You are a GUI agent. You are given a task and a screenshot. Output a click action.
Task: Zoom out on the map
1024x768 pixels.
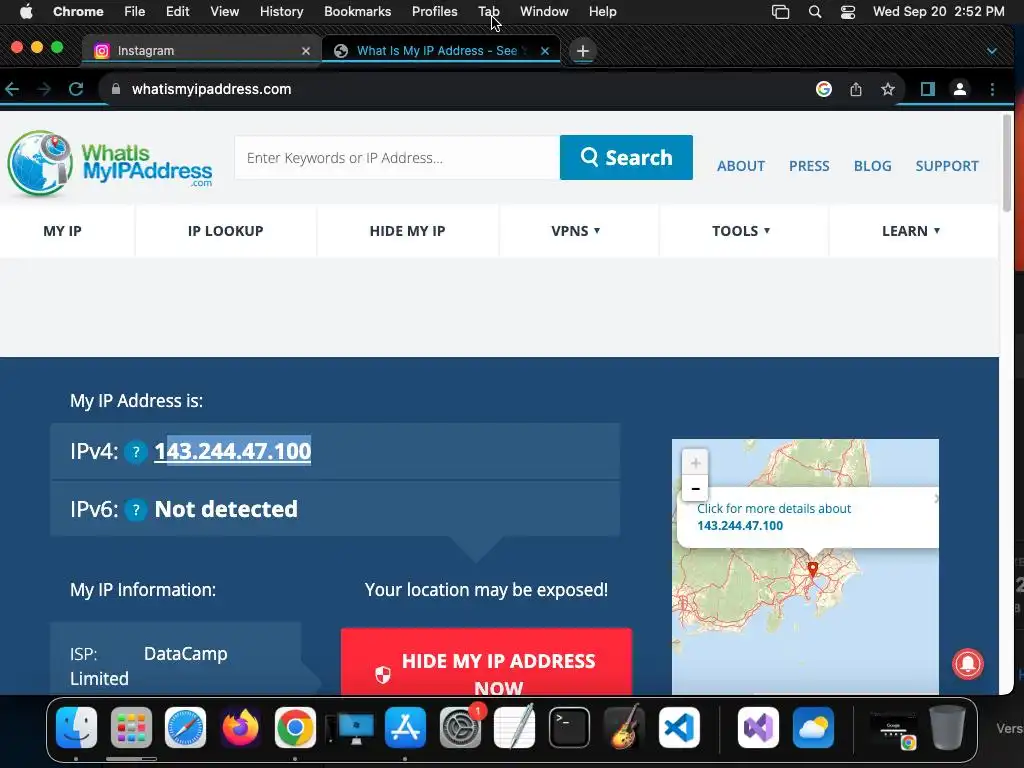[695, 488]
